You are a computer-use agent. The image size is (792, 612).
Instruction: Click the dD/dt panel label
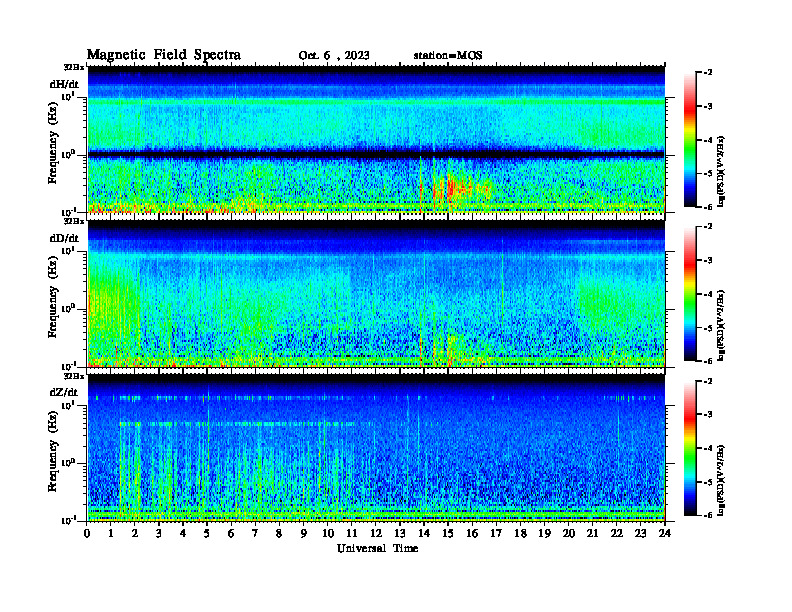click(x=64, y=238)
